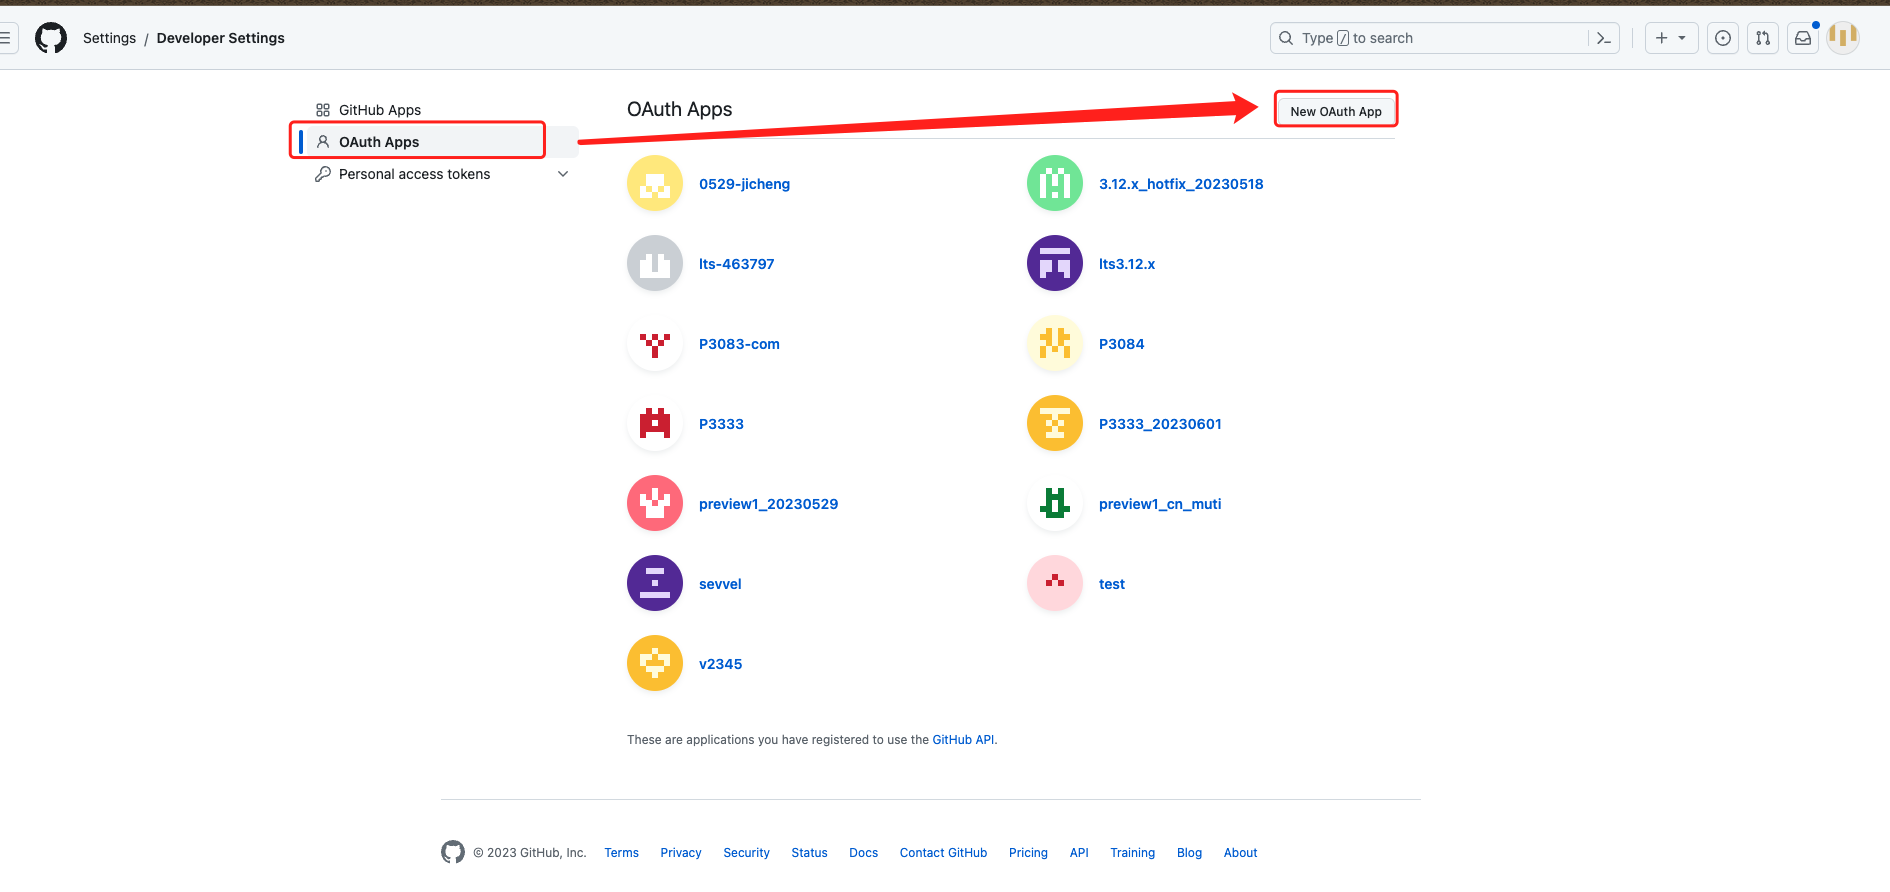Open the 3.12.x_hotfix_20230518 app
This screenshot has width=1890, height=892.
(x=1181, y=184)
